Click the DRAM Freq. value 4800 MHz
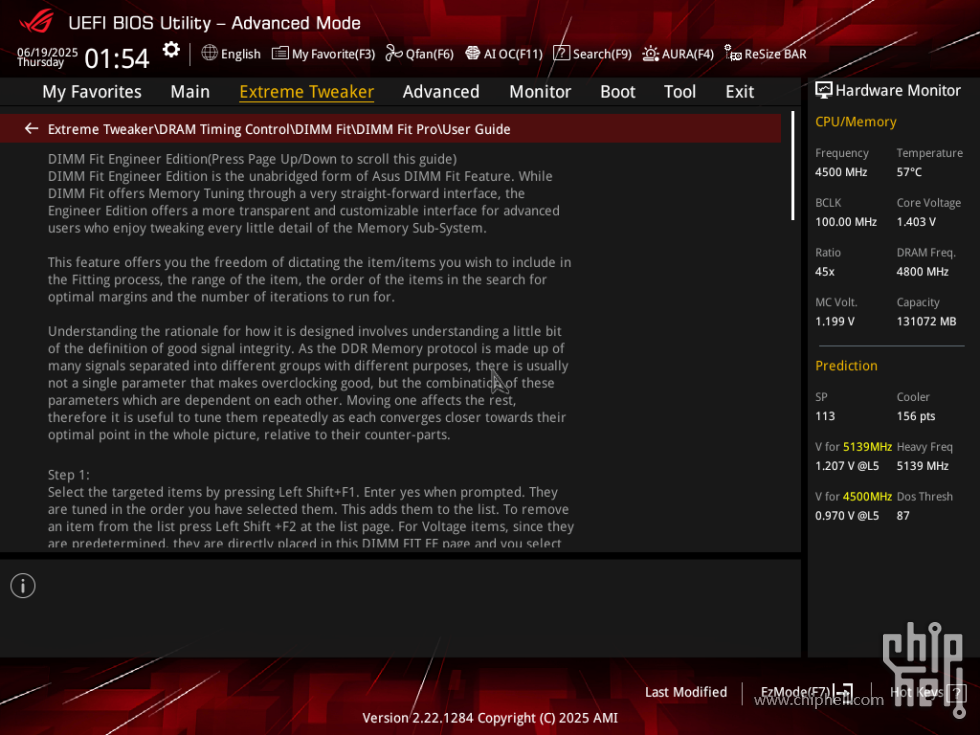 pos(922,271)
